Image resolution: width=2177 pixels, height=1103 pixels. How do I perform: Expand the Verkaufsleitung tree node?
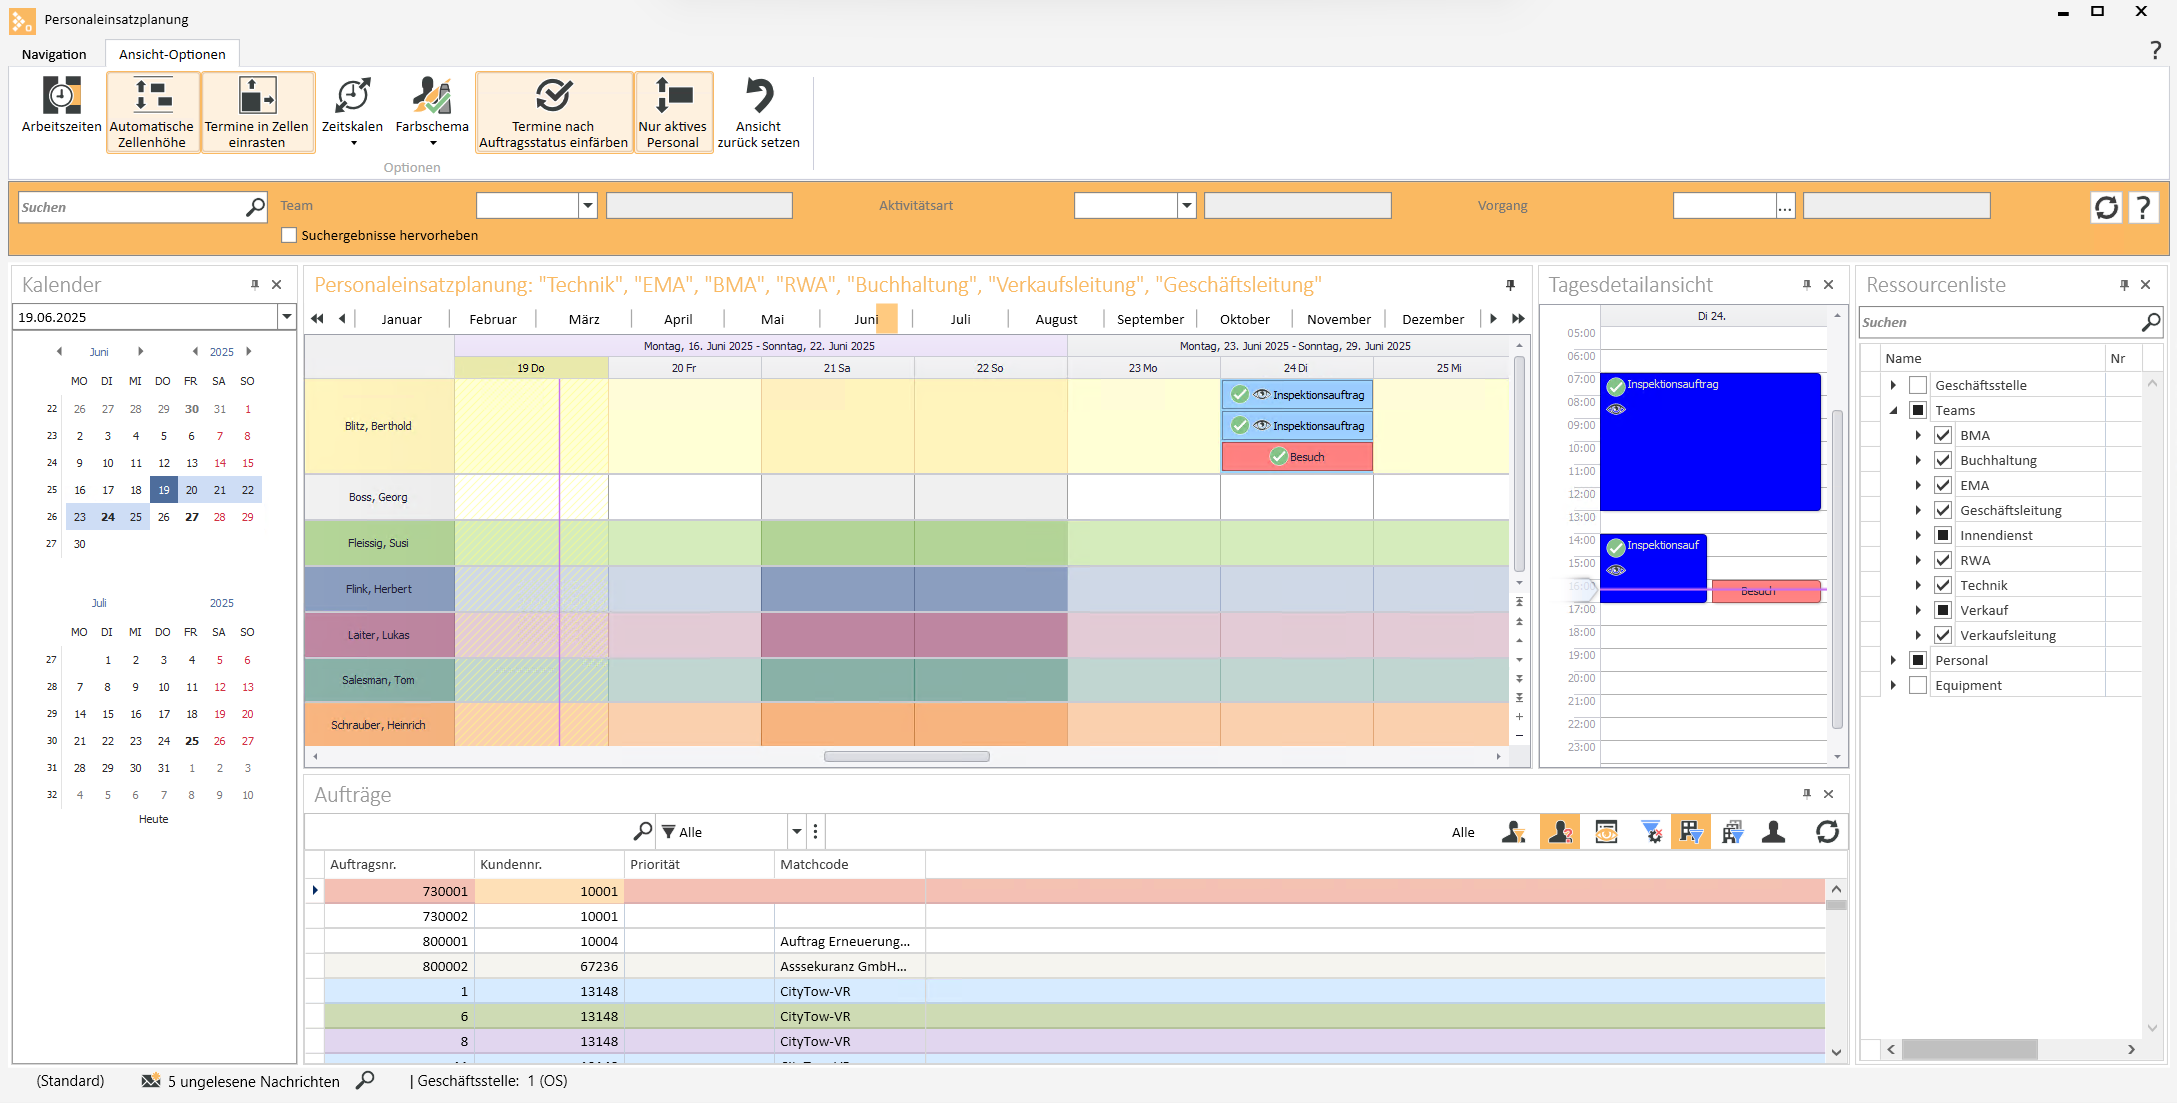[1918, 635]
